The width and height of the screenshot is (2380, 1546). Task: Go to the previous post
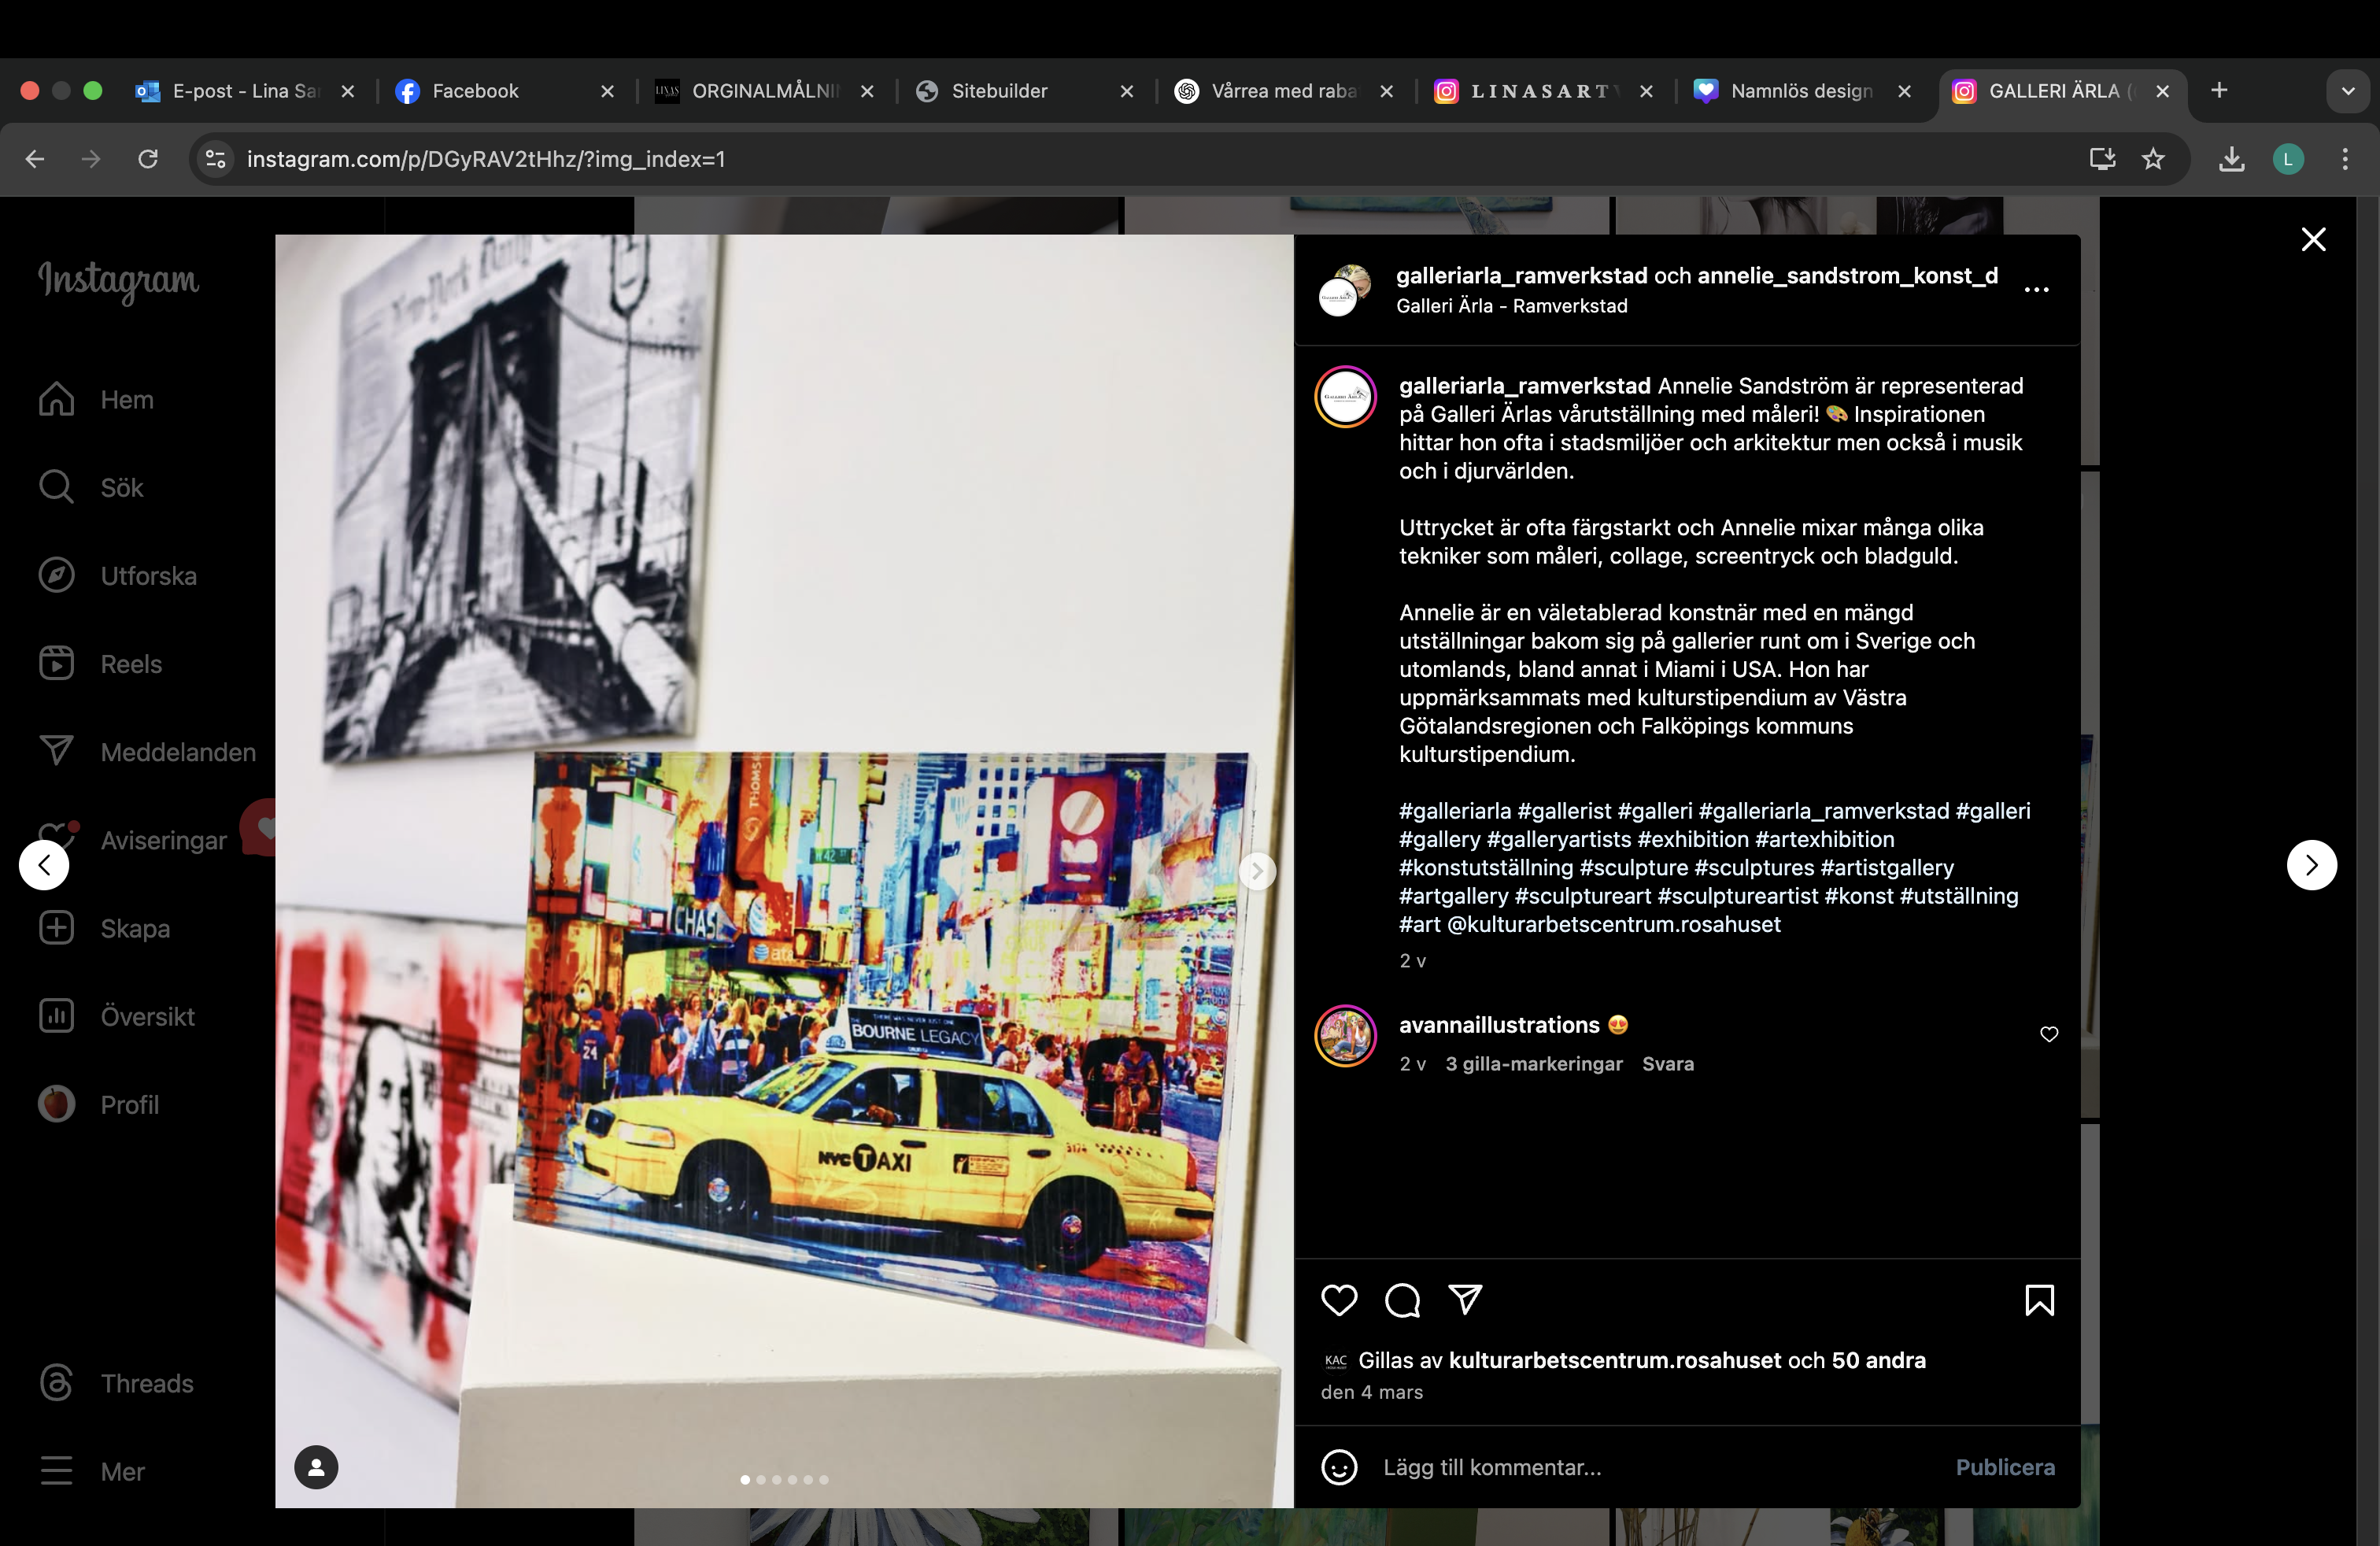click(44, 865)
